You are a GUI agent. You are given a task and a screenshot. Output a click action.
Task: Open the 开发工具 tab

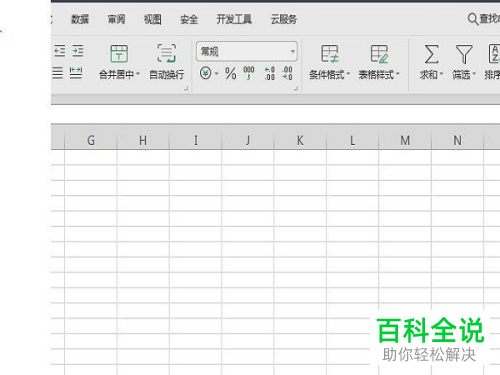pos(234,19)
